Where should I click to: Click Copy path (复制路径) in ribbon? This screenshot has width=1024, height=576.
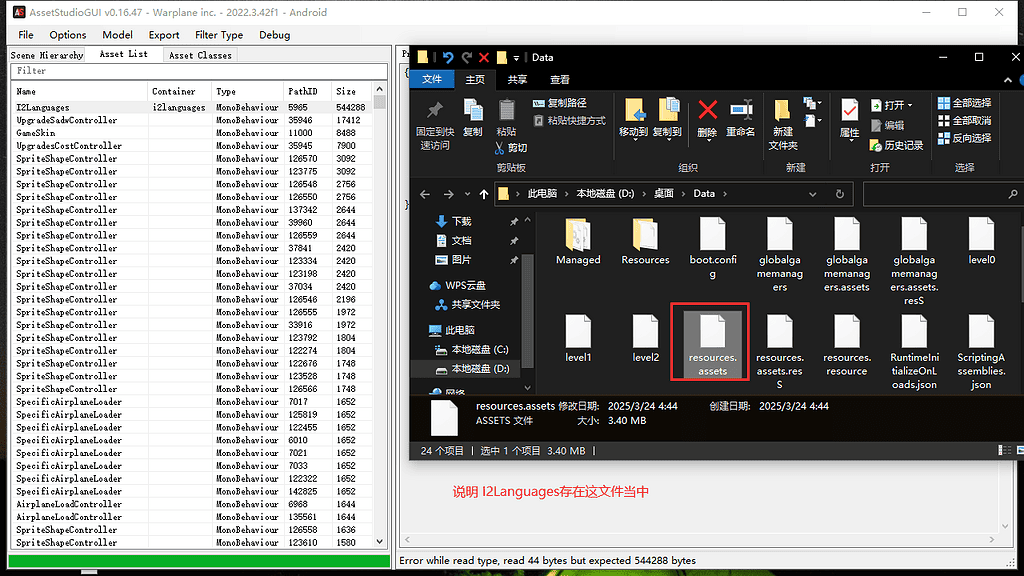point(560,103)
